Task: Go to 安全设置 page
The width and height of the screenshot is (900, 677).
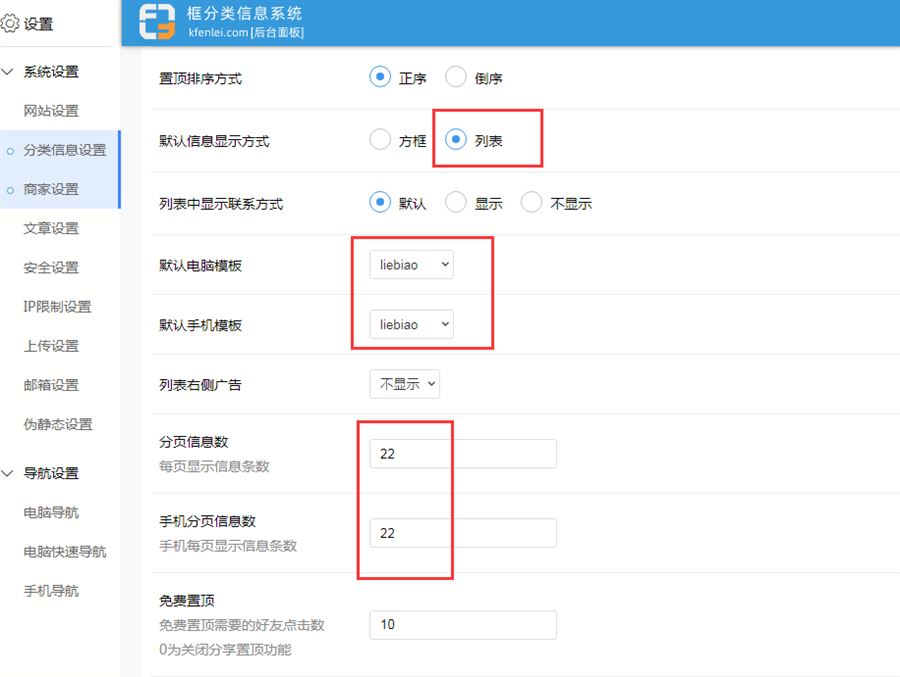Action: [51, 267]
